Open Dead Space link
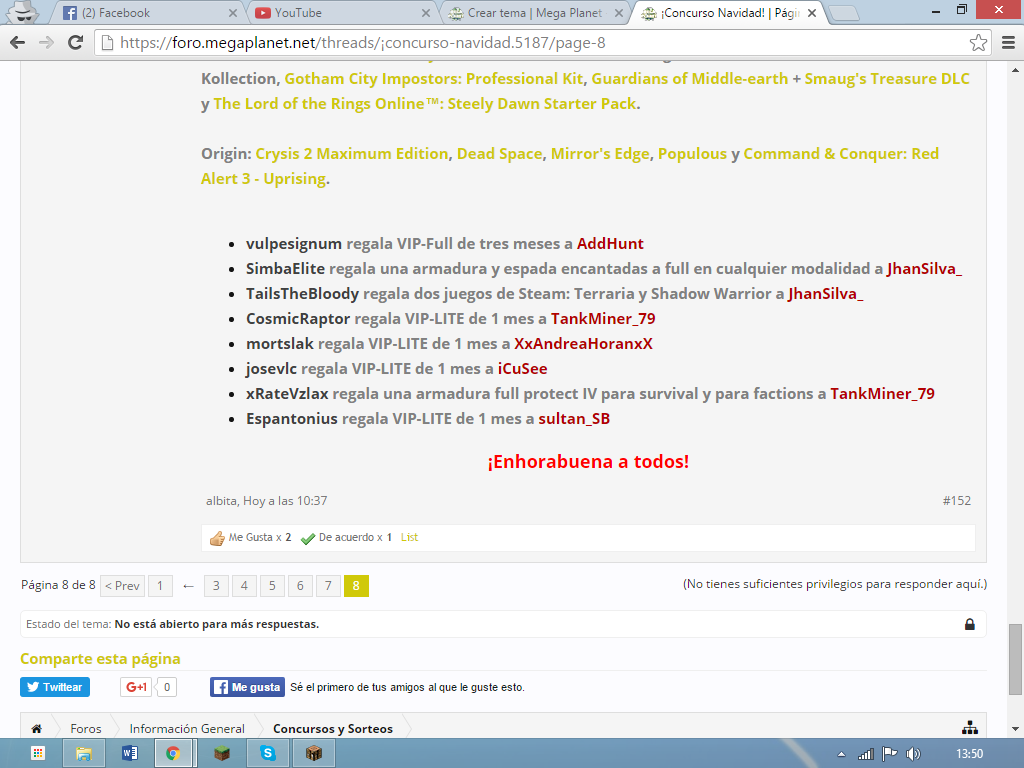Screen dimensions: 1024x768 (500, 154)
